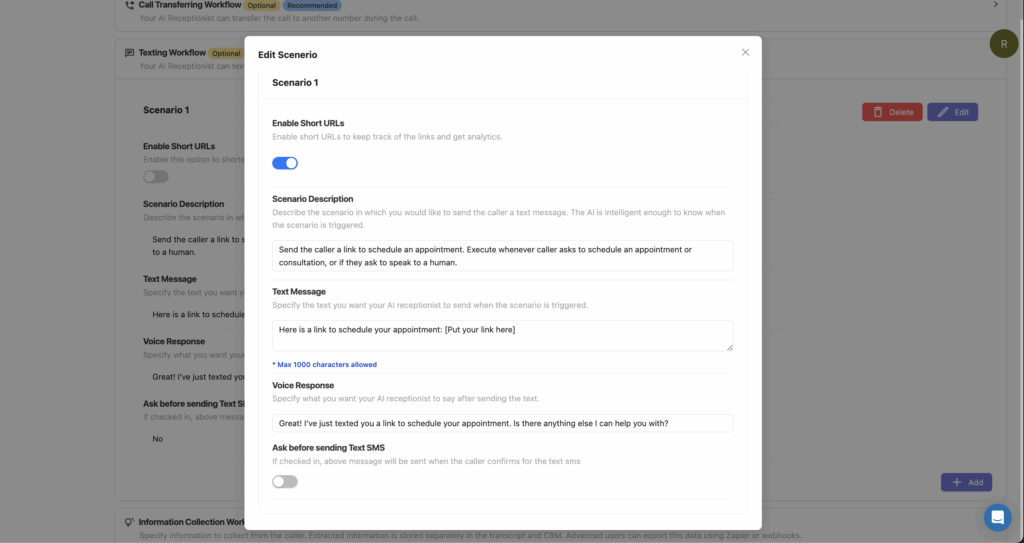Enable Ask before sending Text SMS switch
1024x543 pixels.
tap(285, 482)
